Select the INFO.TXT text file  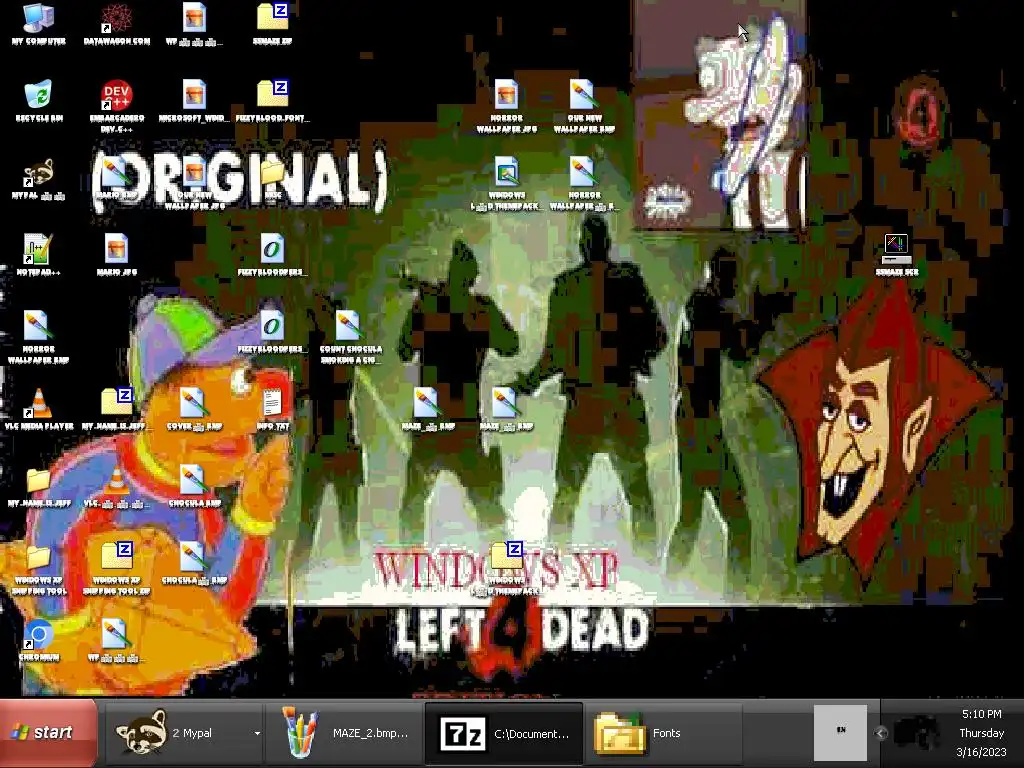[x=272, y=409]
